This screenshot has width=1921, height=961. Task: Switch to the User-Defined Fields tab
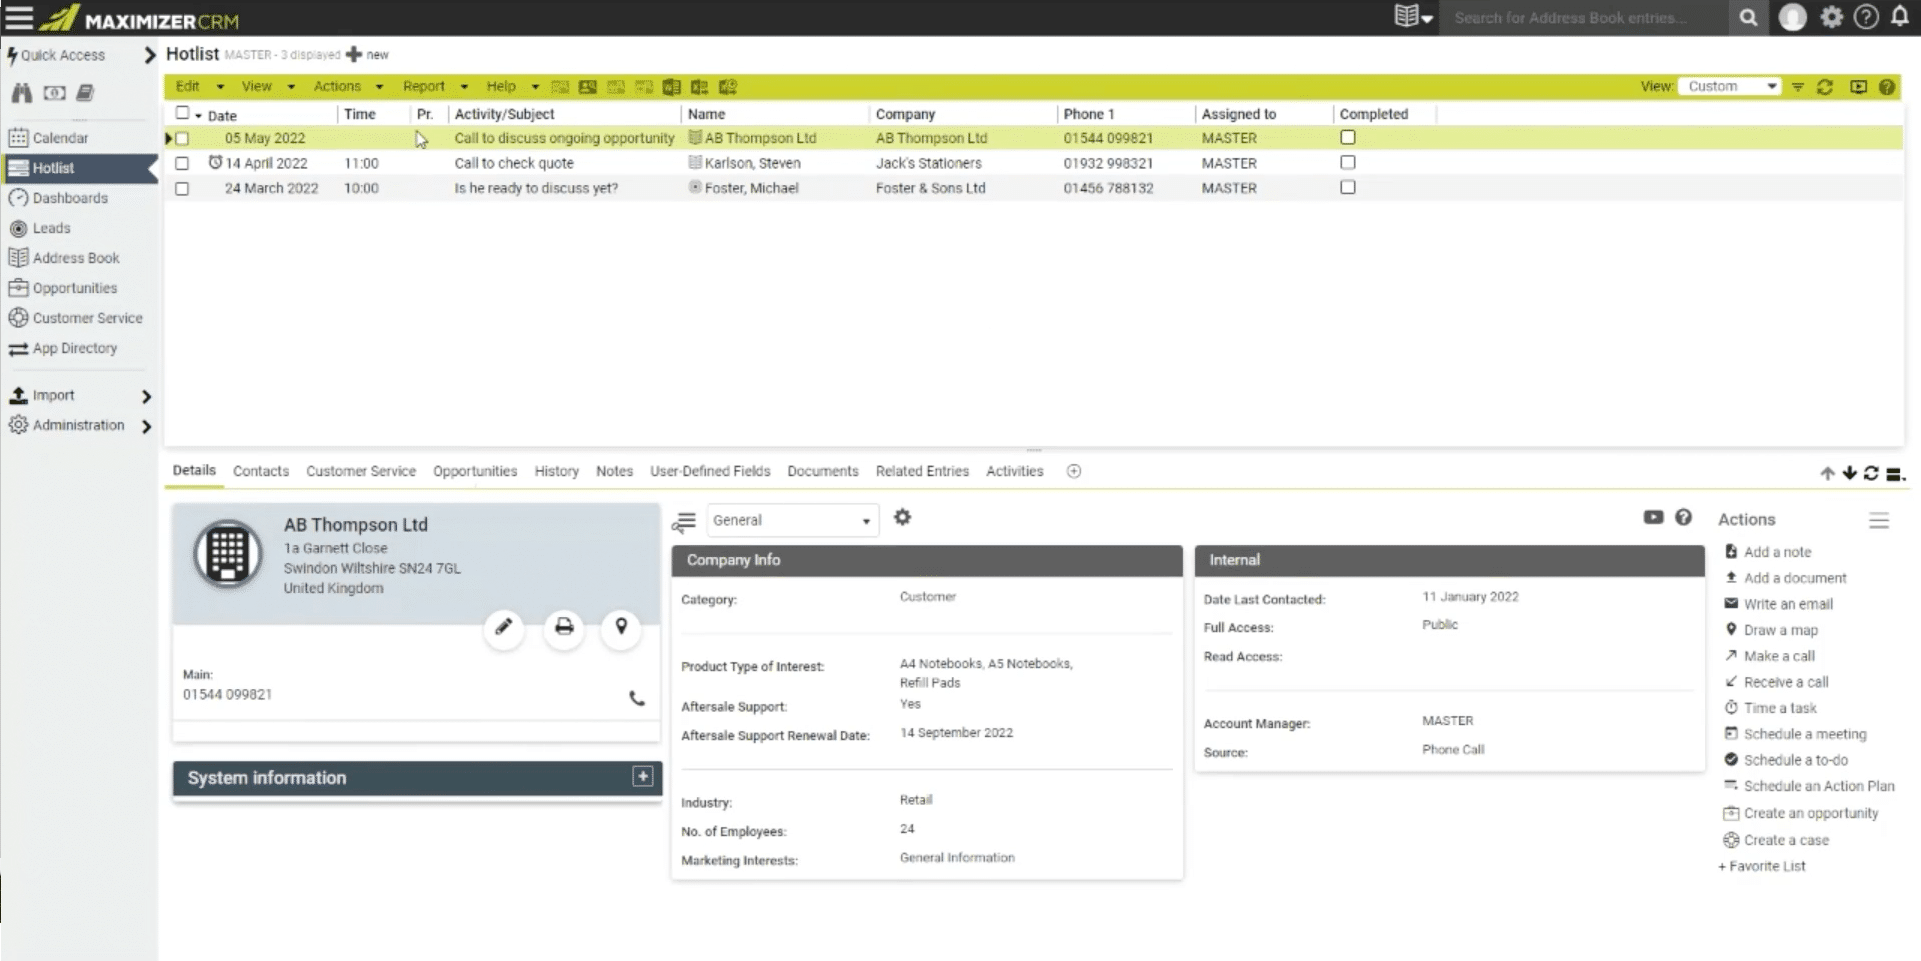point(710,471)
